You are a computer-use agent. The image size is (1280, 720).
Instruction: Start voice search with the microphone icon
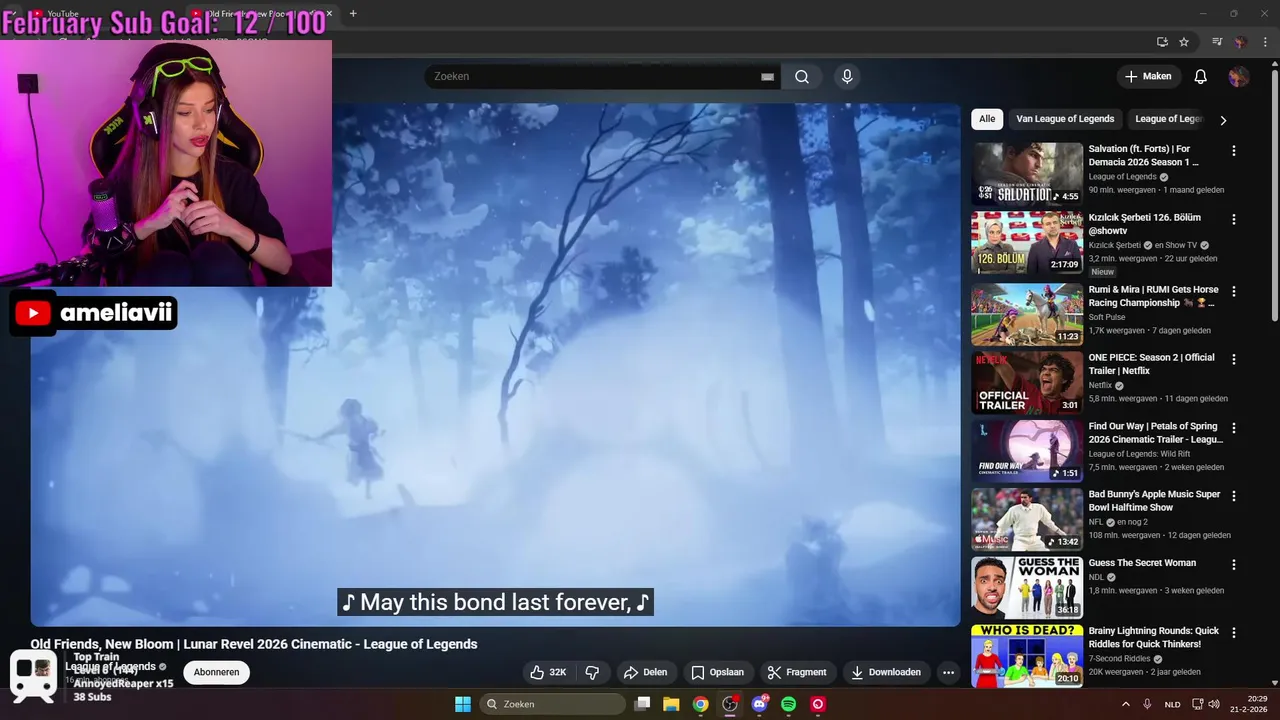(847, 77)
